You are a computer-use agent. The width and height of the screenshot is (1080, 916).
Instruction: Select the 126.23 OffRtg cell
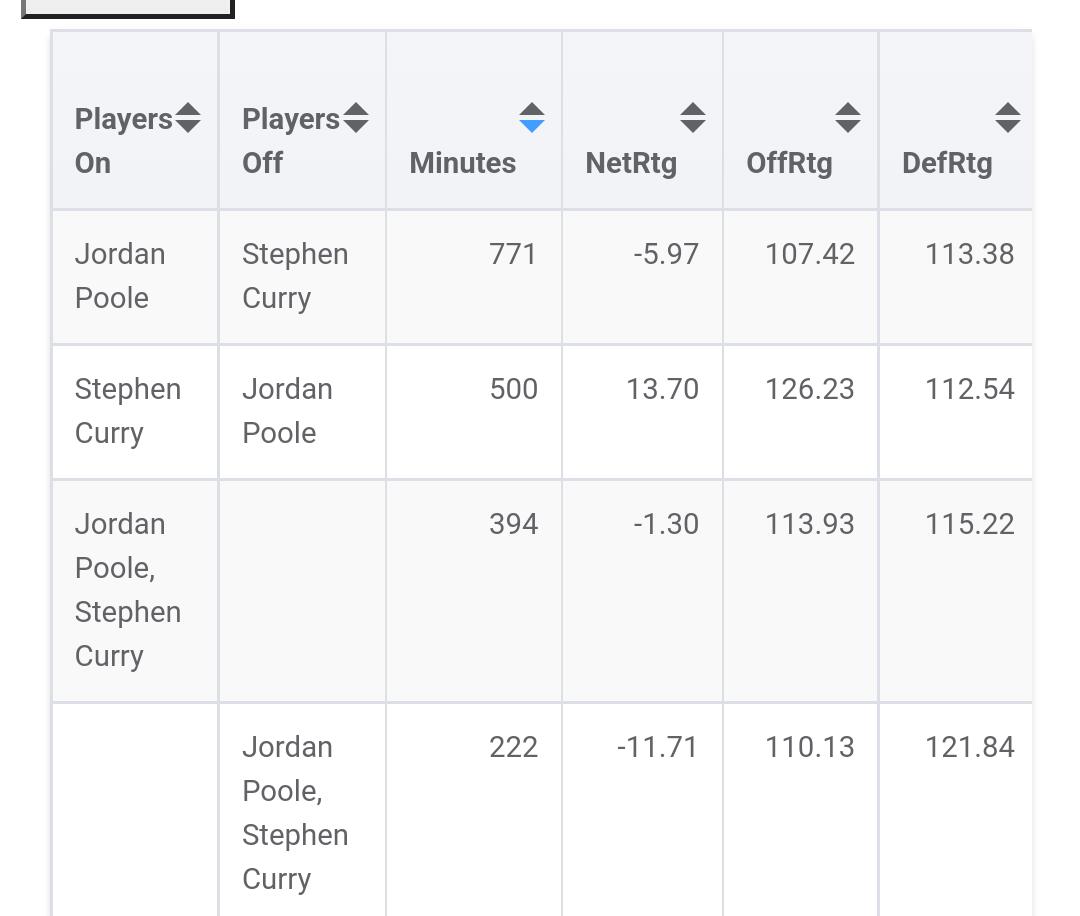[809, 389]
